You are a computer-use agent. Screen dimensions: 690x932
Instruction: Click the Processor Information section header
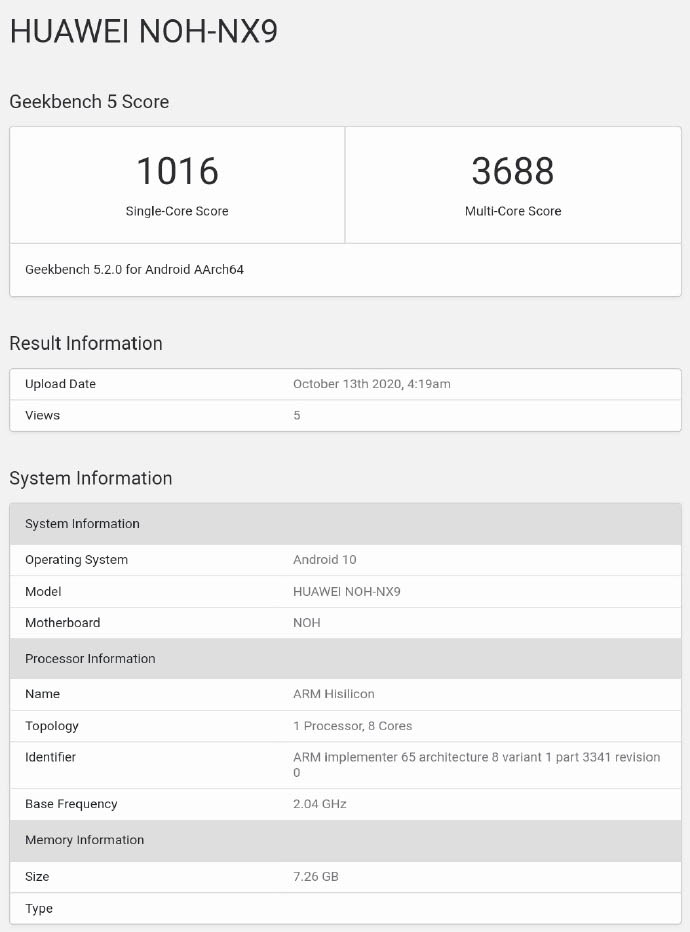tap(90, 659)
